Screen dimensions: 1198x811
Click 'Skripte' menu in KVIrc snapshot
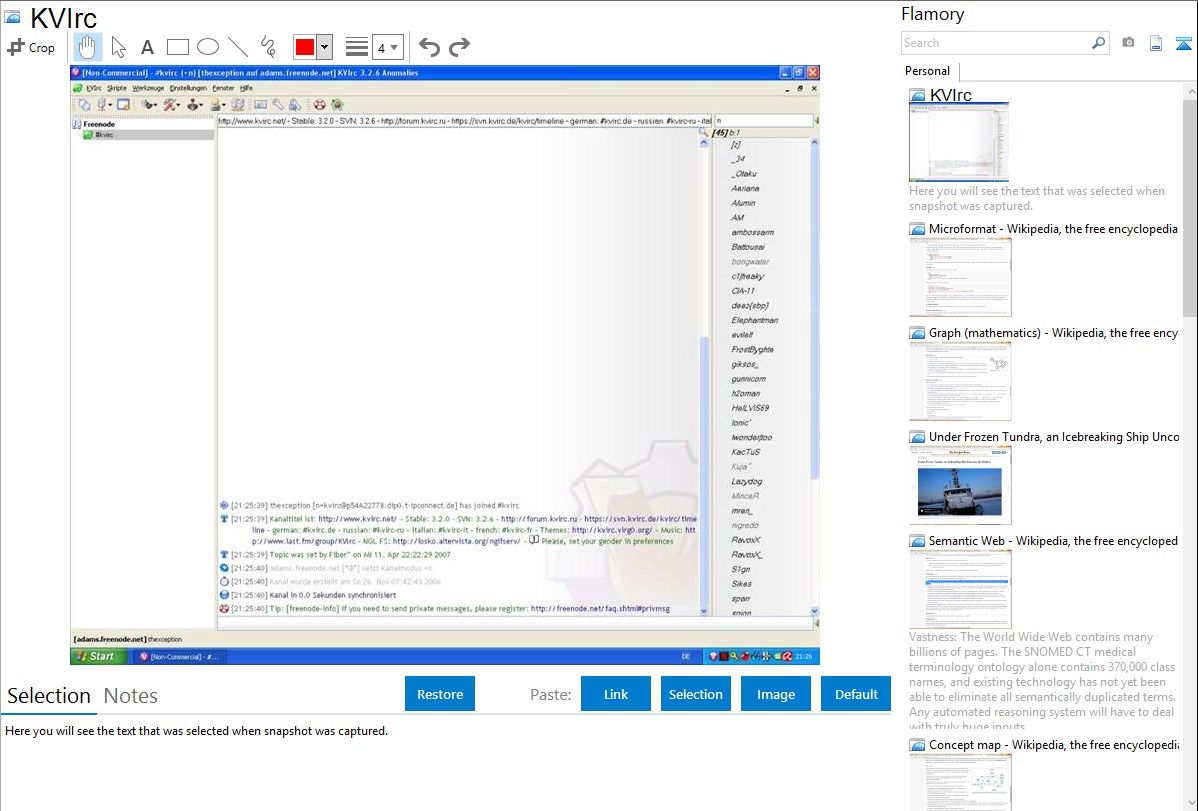[x=117, y=88]
